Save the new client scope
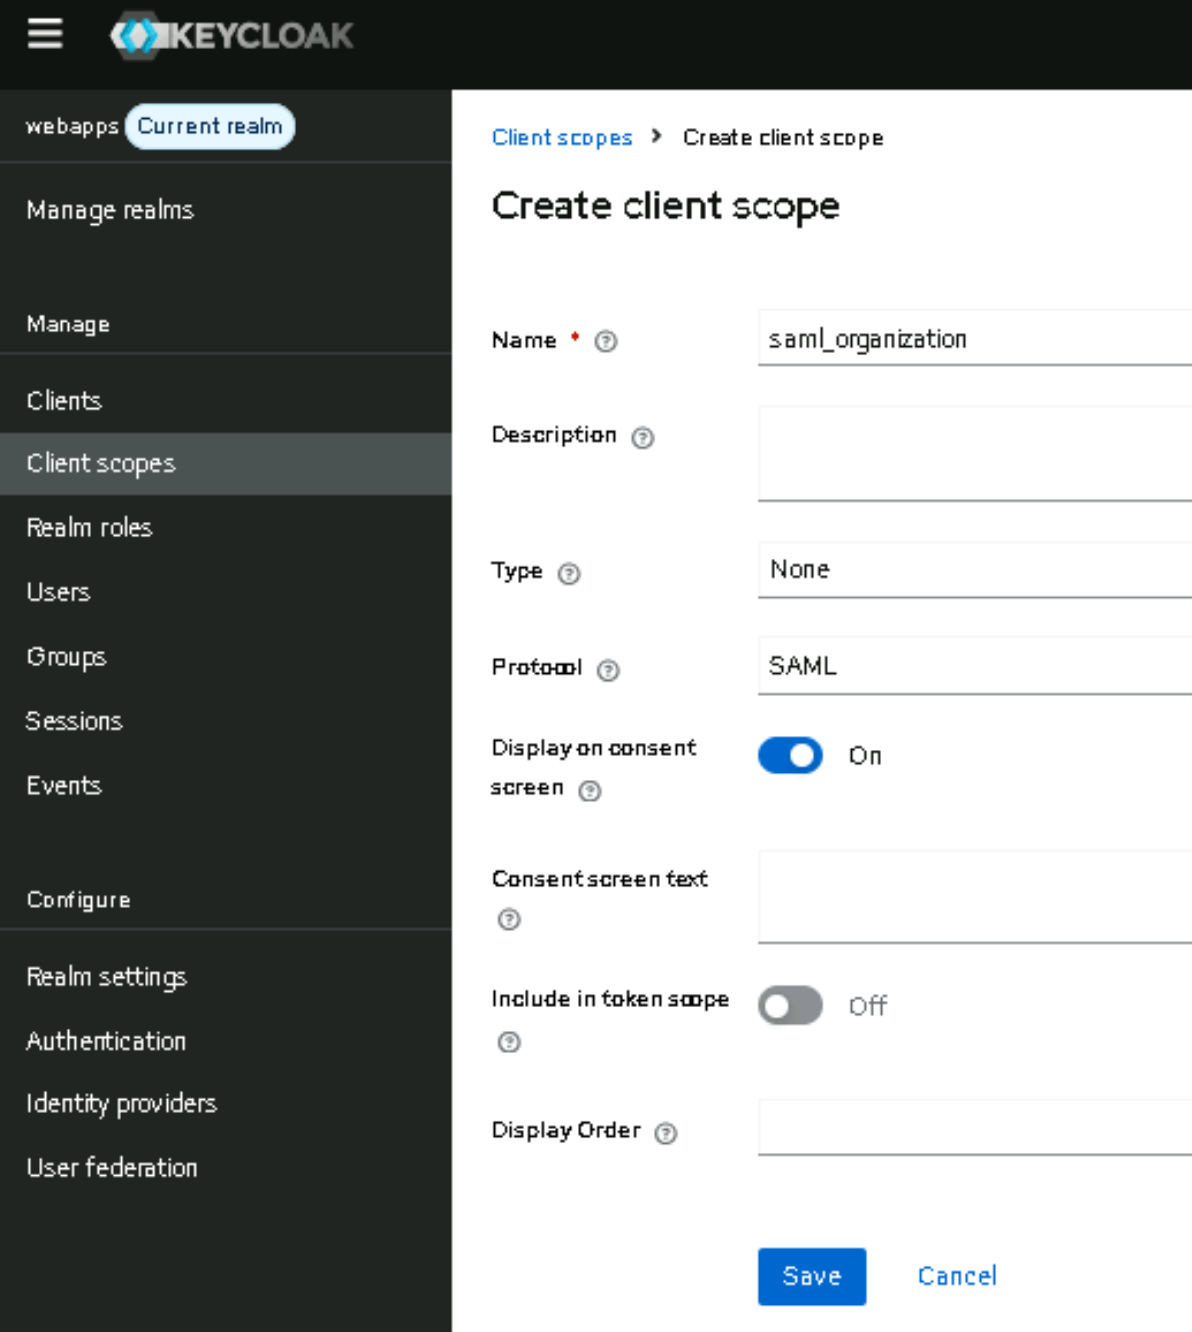This screenshot has width=1192, height=1332. point(811,1276)
